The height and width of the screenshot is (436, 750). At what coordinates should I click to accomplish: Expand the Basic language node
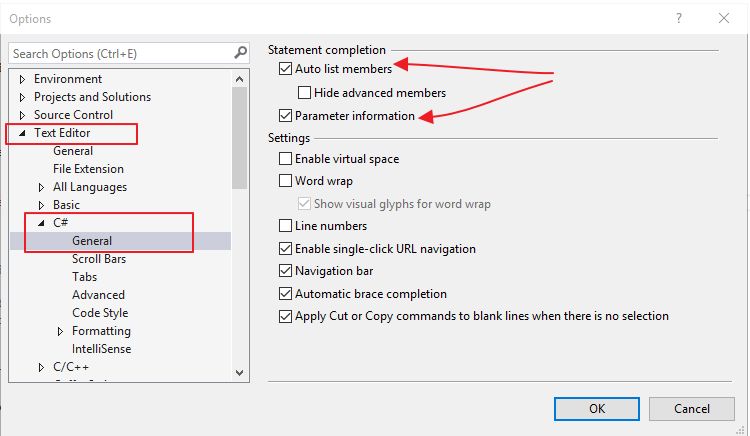[41, 205]
